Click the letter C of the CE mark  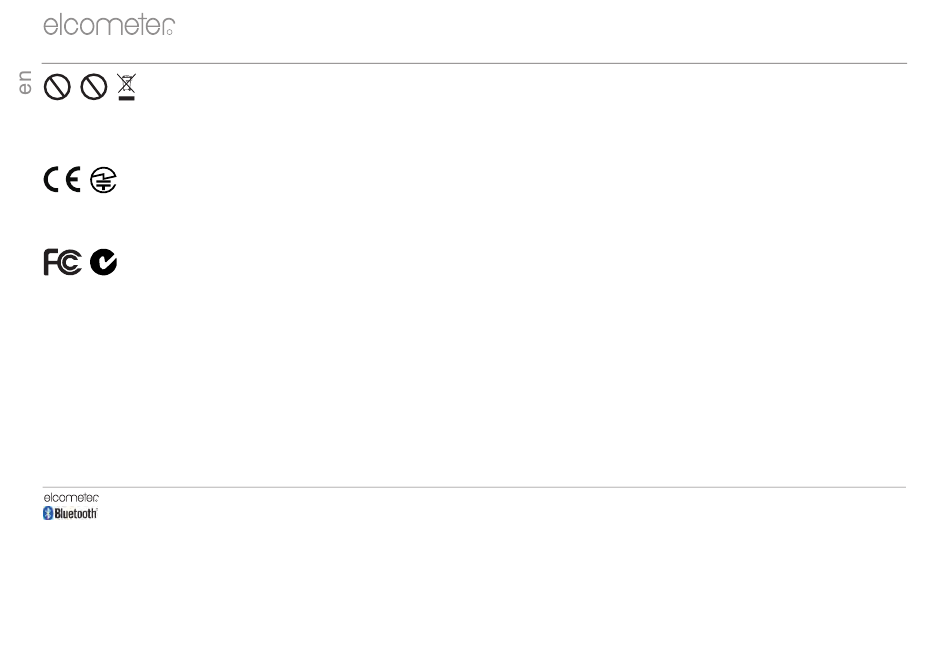[51, 179]
